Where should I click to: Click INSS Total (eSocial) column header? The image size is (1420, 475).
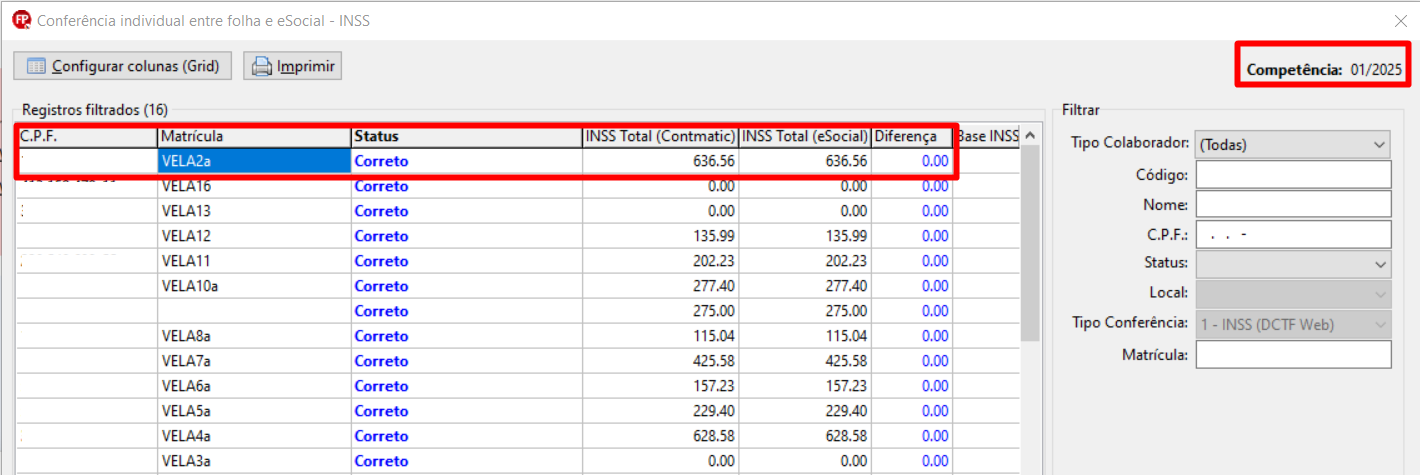pos(805,136)
